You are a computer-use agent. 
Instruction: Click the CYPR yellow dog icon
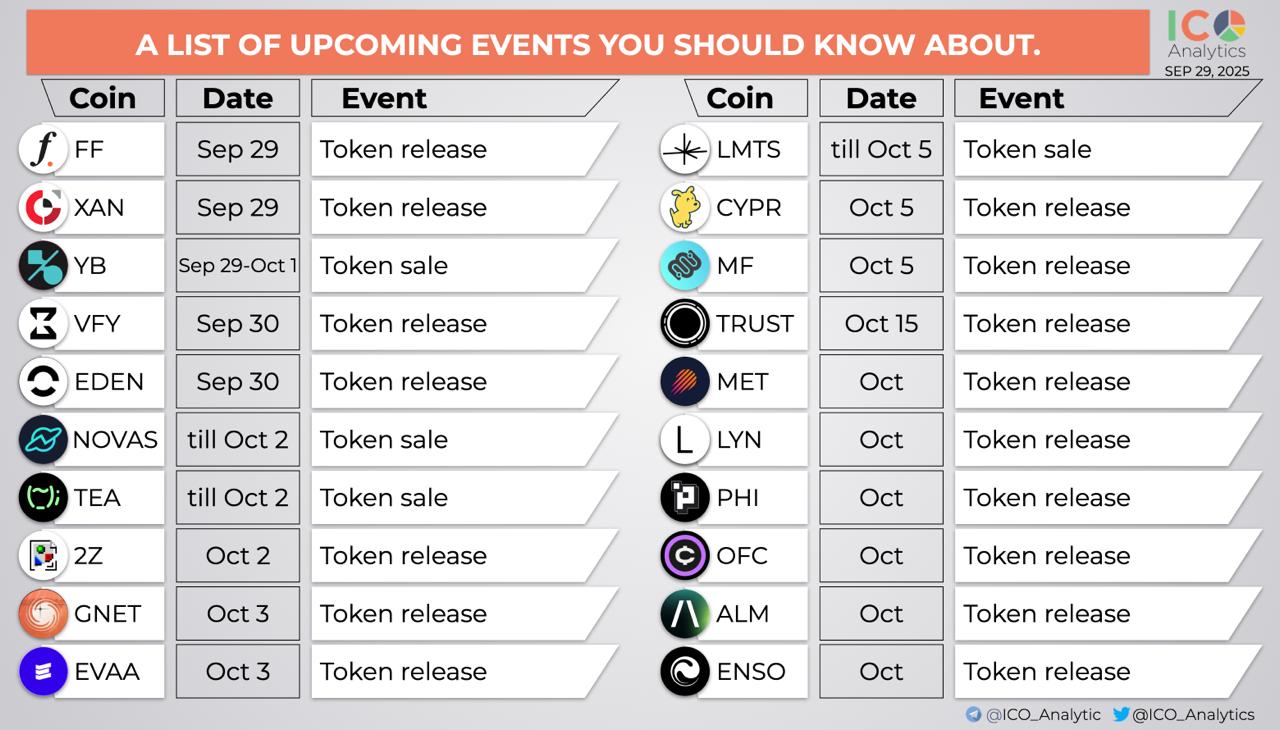pos(685,207)
